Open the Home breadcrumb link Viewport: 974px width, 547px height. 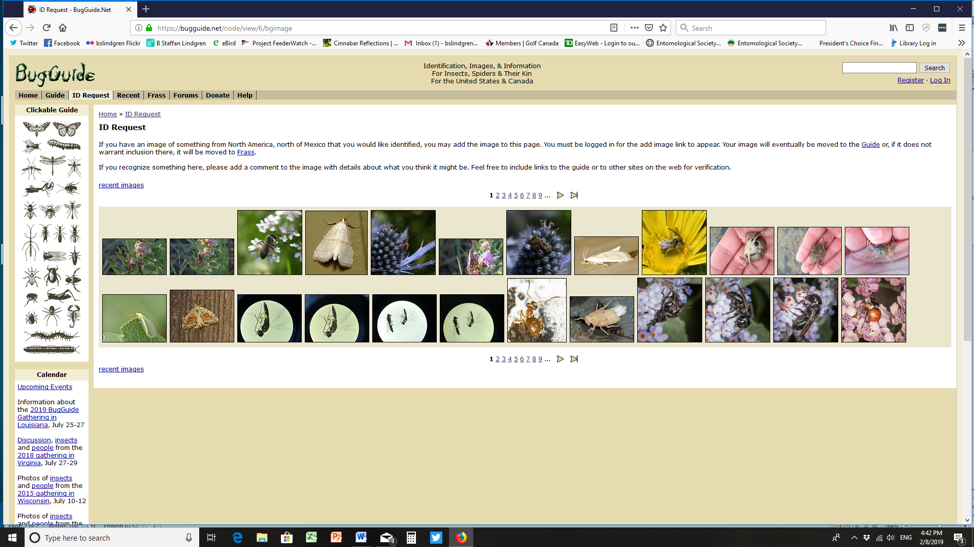pos(107,114)
